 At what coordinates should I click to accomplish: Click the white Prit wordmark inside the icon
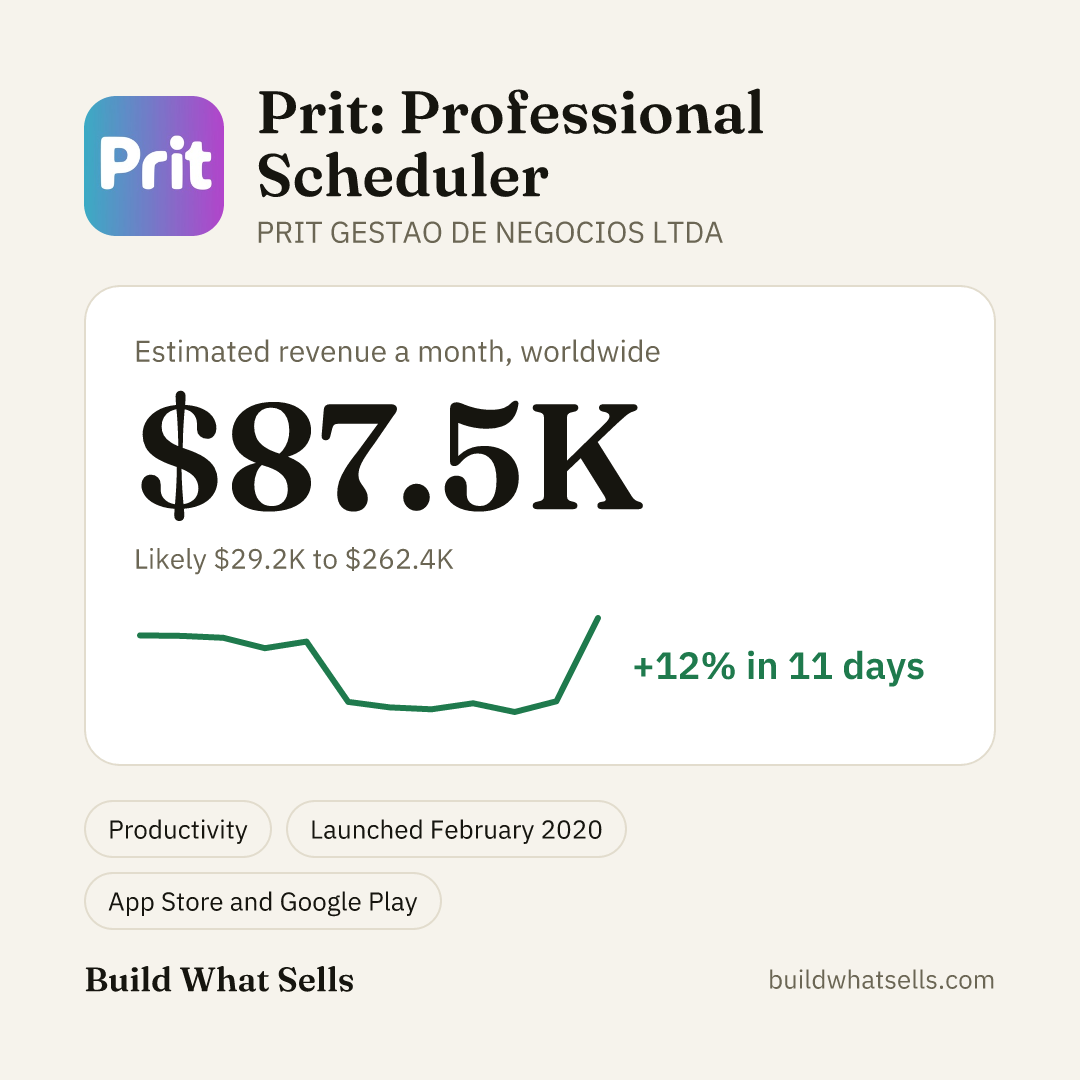click(x=155, y=163)
